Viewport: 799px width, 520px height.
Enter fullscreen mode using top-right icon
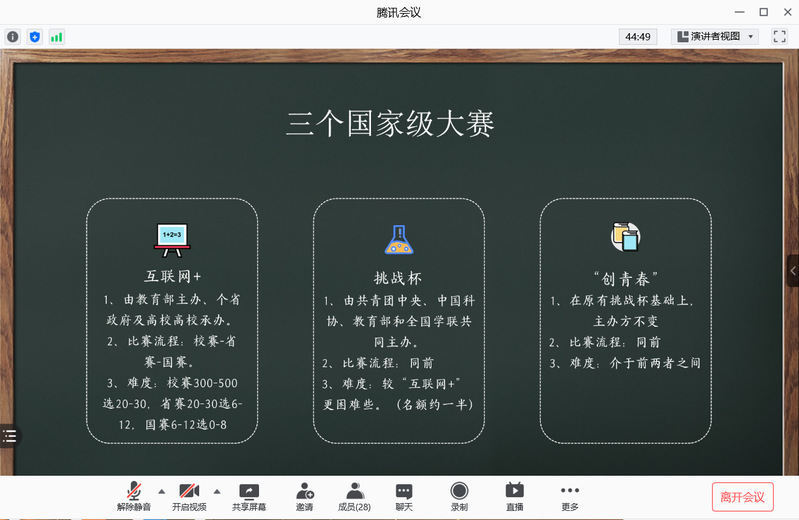780,36
